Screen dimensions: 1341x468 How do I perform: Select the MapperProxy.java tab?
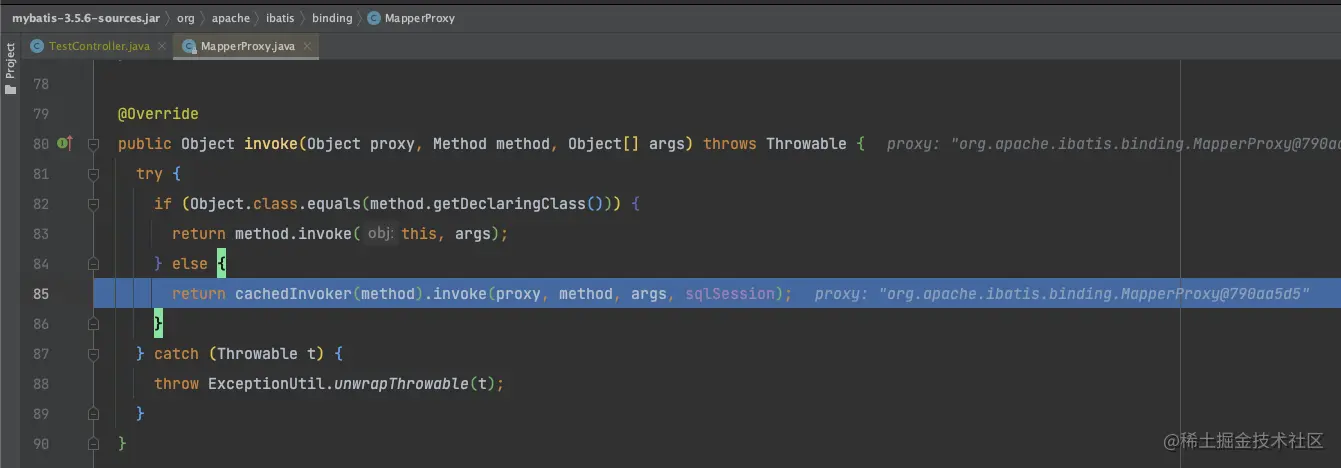246,46
